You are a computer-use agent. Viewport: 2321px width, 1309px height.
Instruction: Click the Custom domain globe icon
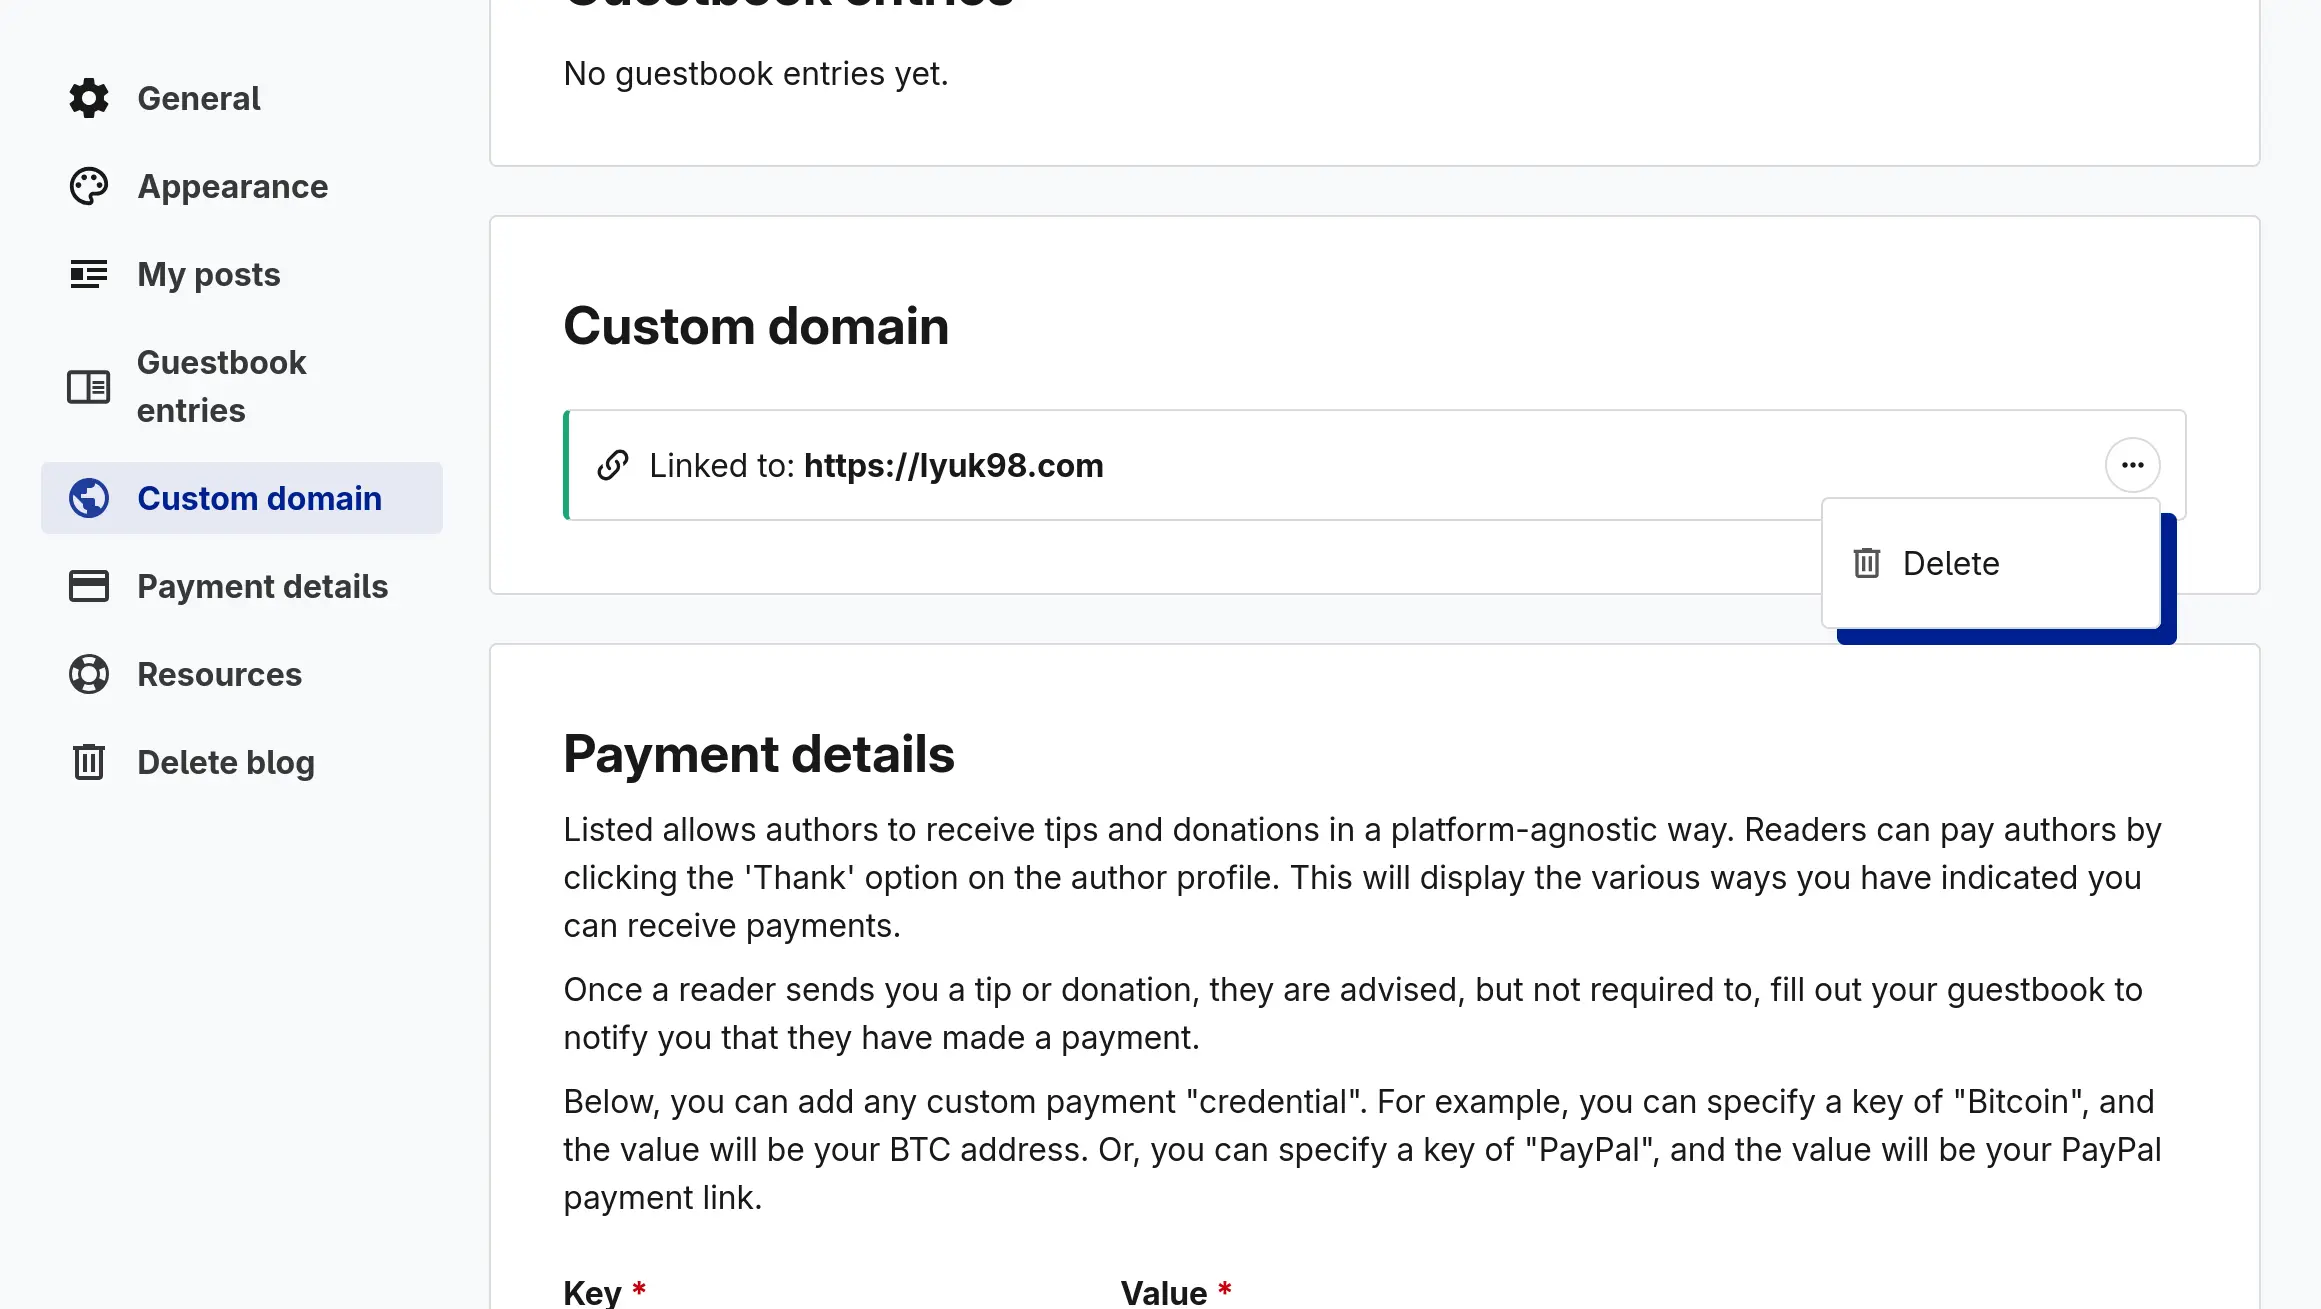pos(88,498)
